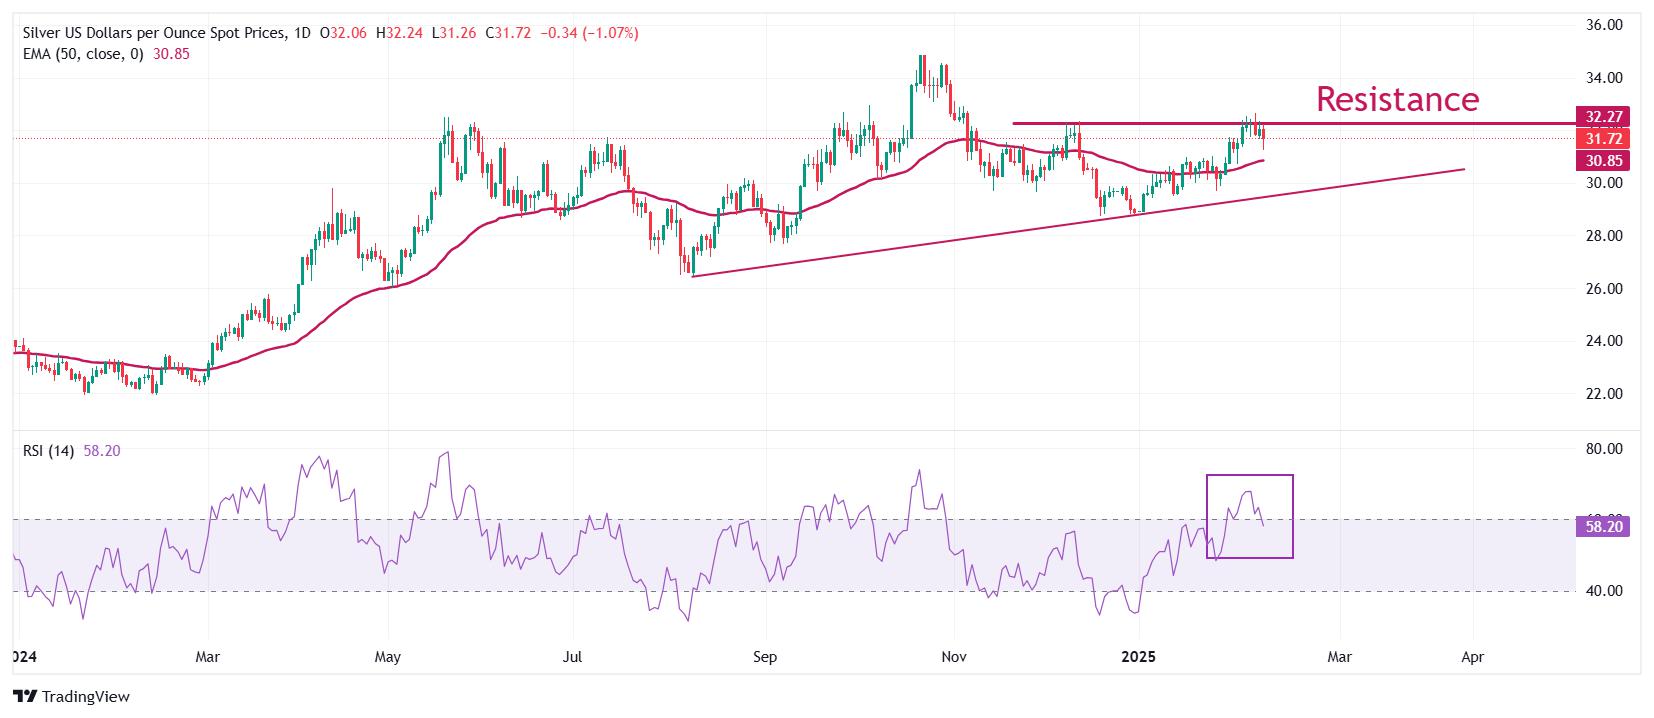The width and height of the screenshot is (1654, 718).
Task: Click the 32.27 resistance price label
Action: tap(1602, 116)
